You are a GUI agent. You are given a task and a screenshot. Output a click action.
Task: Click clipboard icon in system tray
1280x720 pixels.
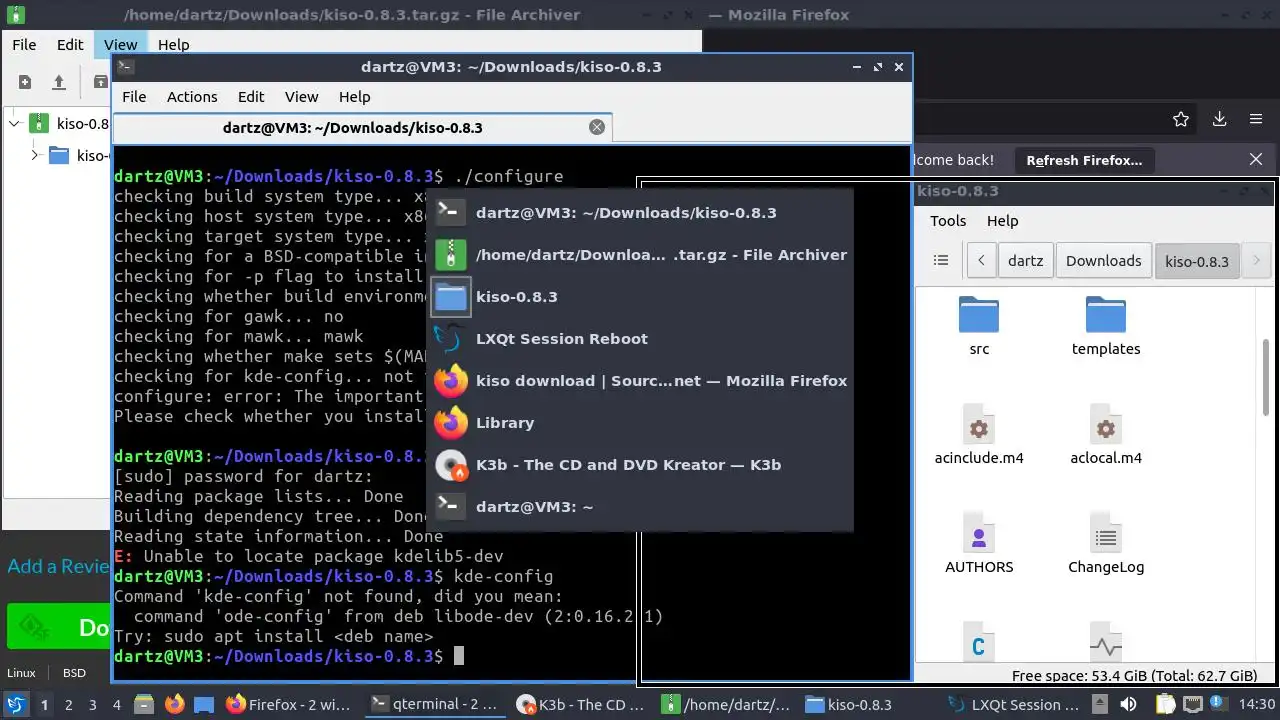point(1165,704)
